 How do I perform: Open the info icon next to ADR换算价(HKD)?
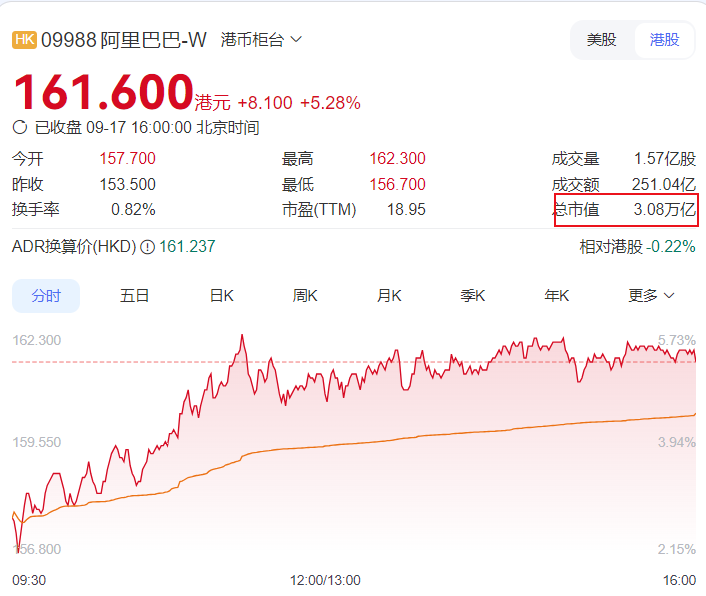(148, 247)
